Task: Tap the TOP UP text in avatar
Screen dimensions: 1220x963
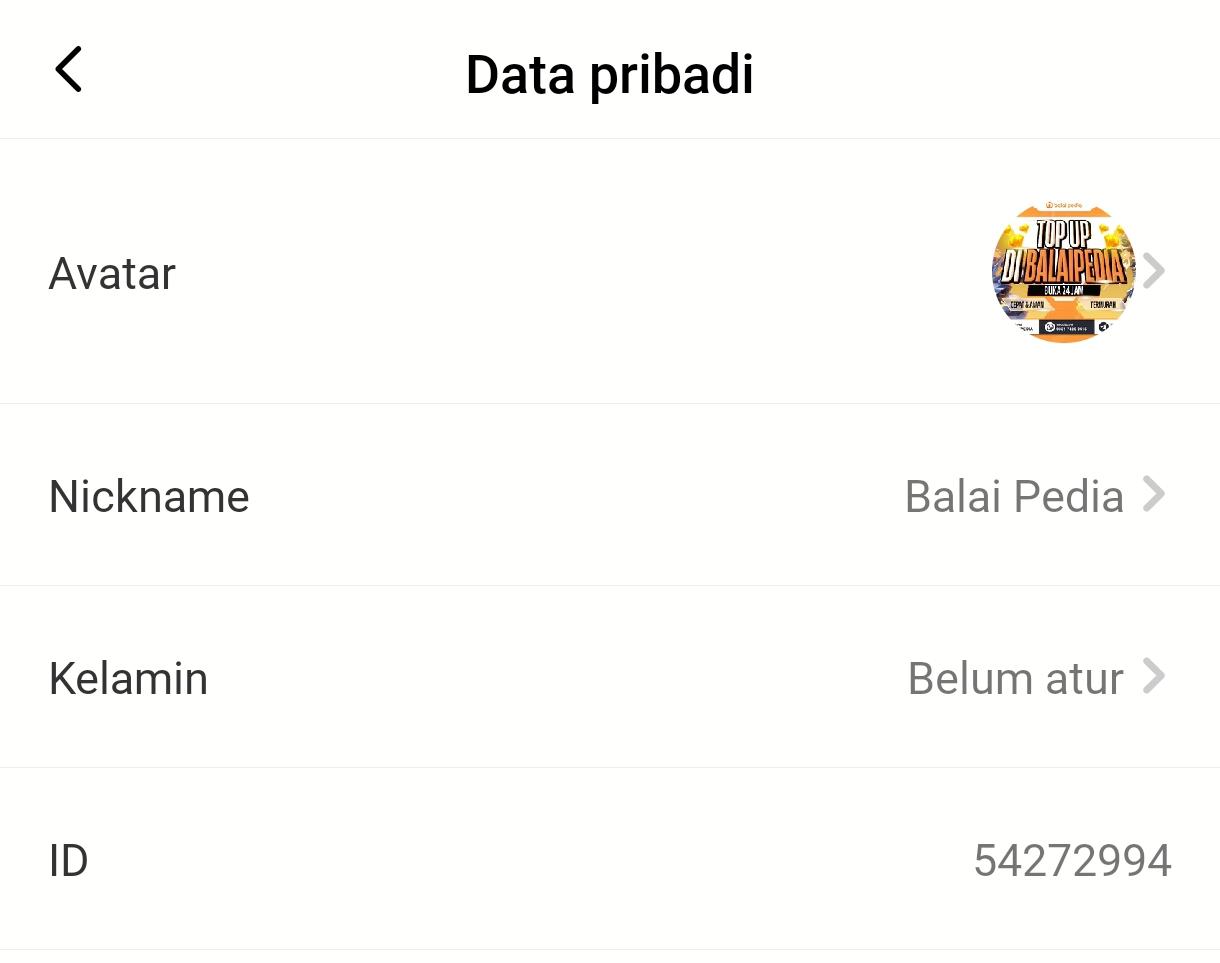Action: click(1064, 234)
